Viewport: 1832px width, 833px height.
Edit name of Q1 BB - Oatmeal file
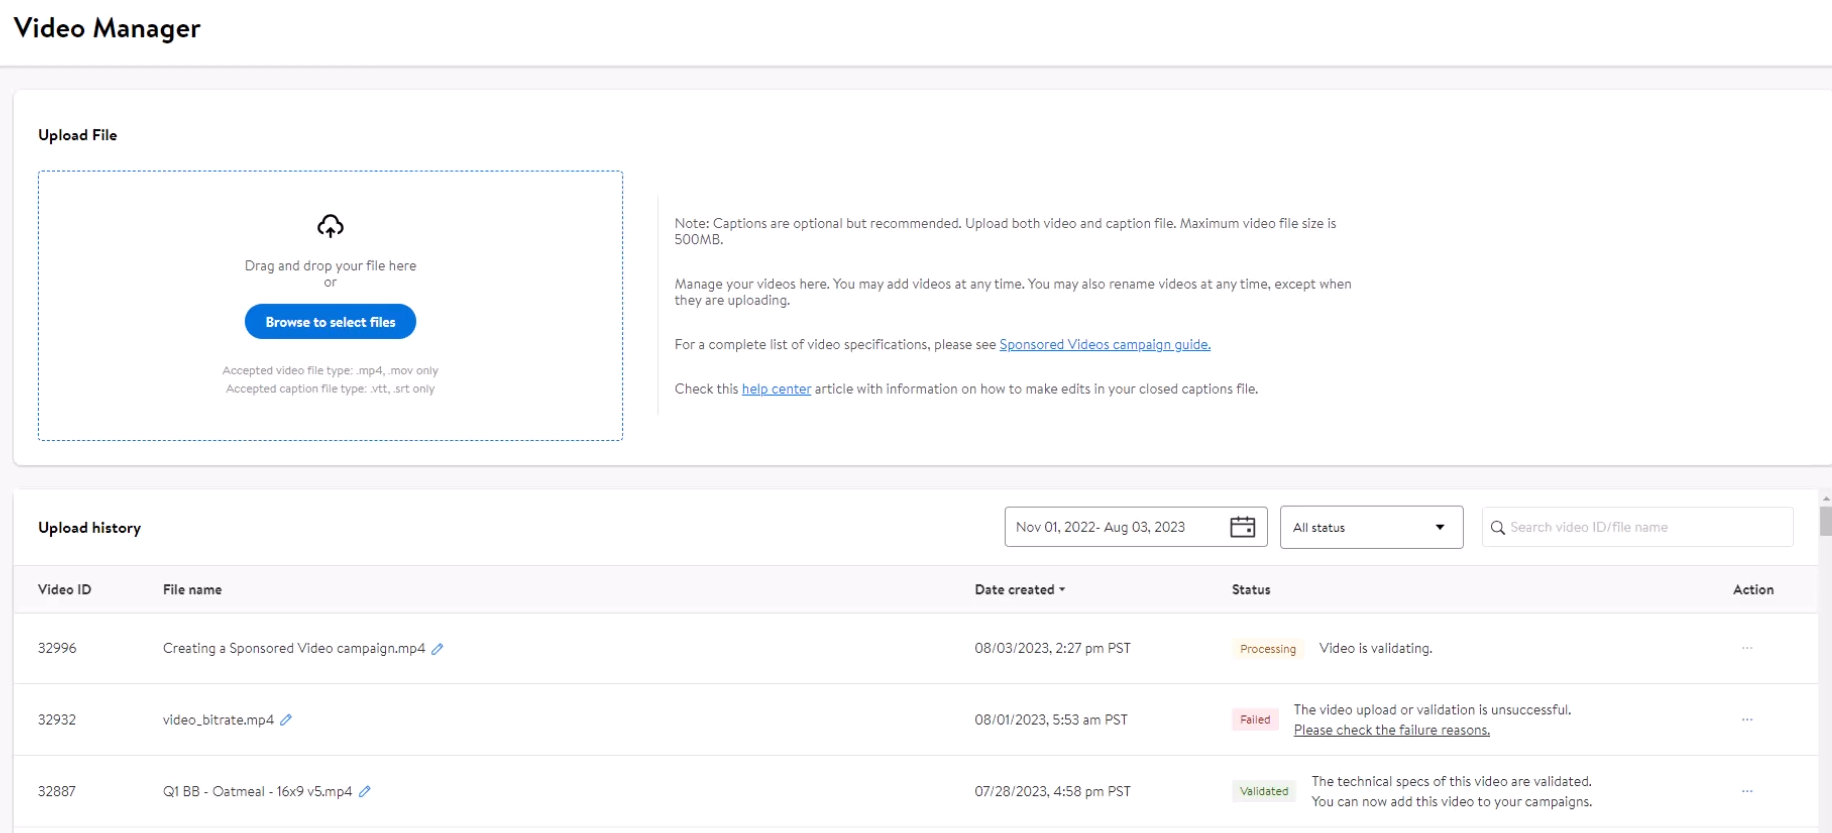click(365, 792)
